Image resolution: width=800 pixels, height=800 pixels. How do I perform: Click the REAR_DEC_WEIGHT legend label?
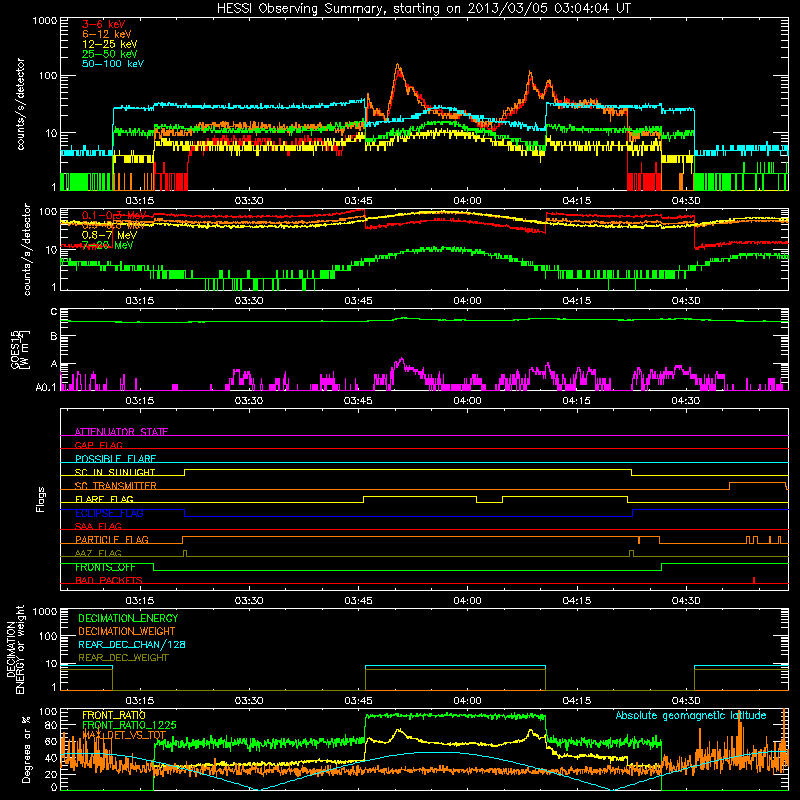point(123,658)
